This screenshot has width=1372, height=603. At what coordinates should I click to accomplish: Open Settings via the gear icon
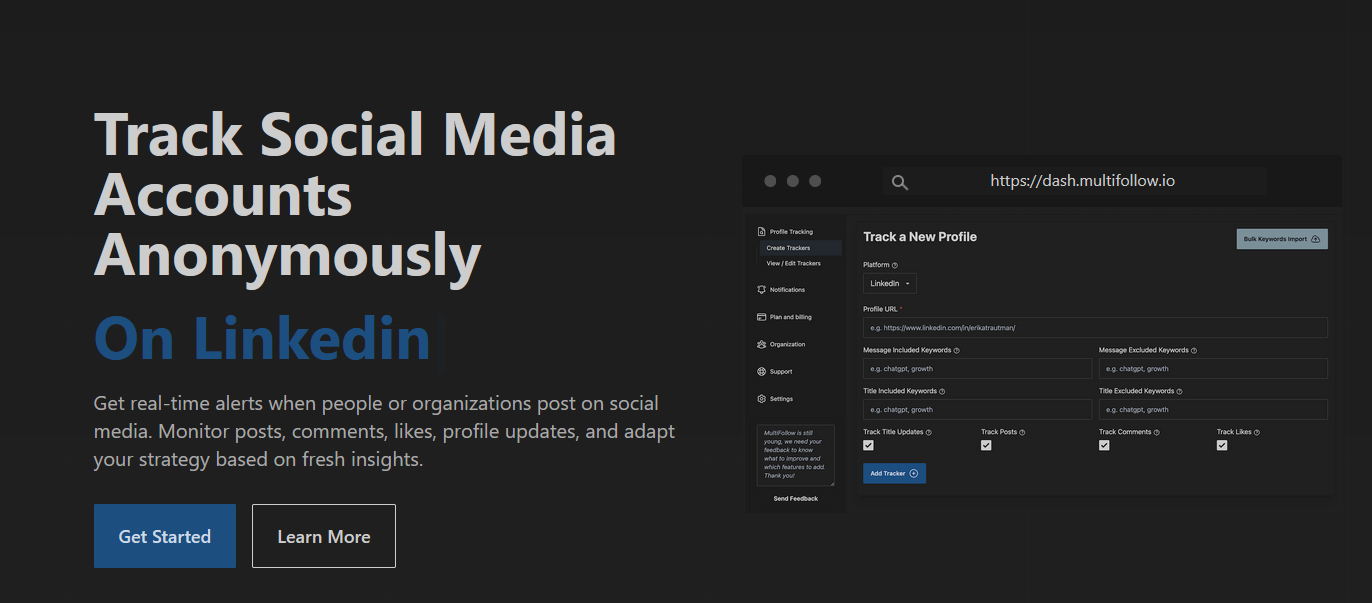[x=762, y=399]
